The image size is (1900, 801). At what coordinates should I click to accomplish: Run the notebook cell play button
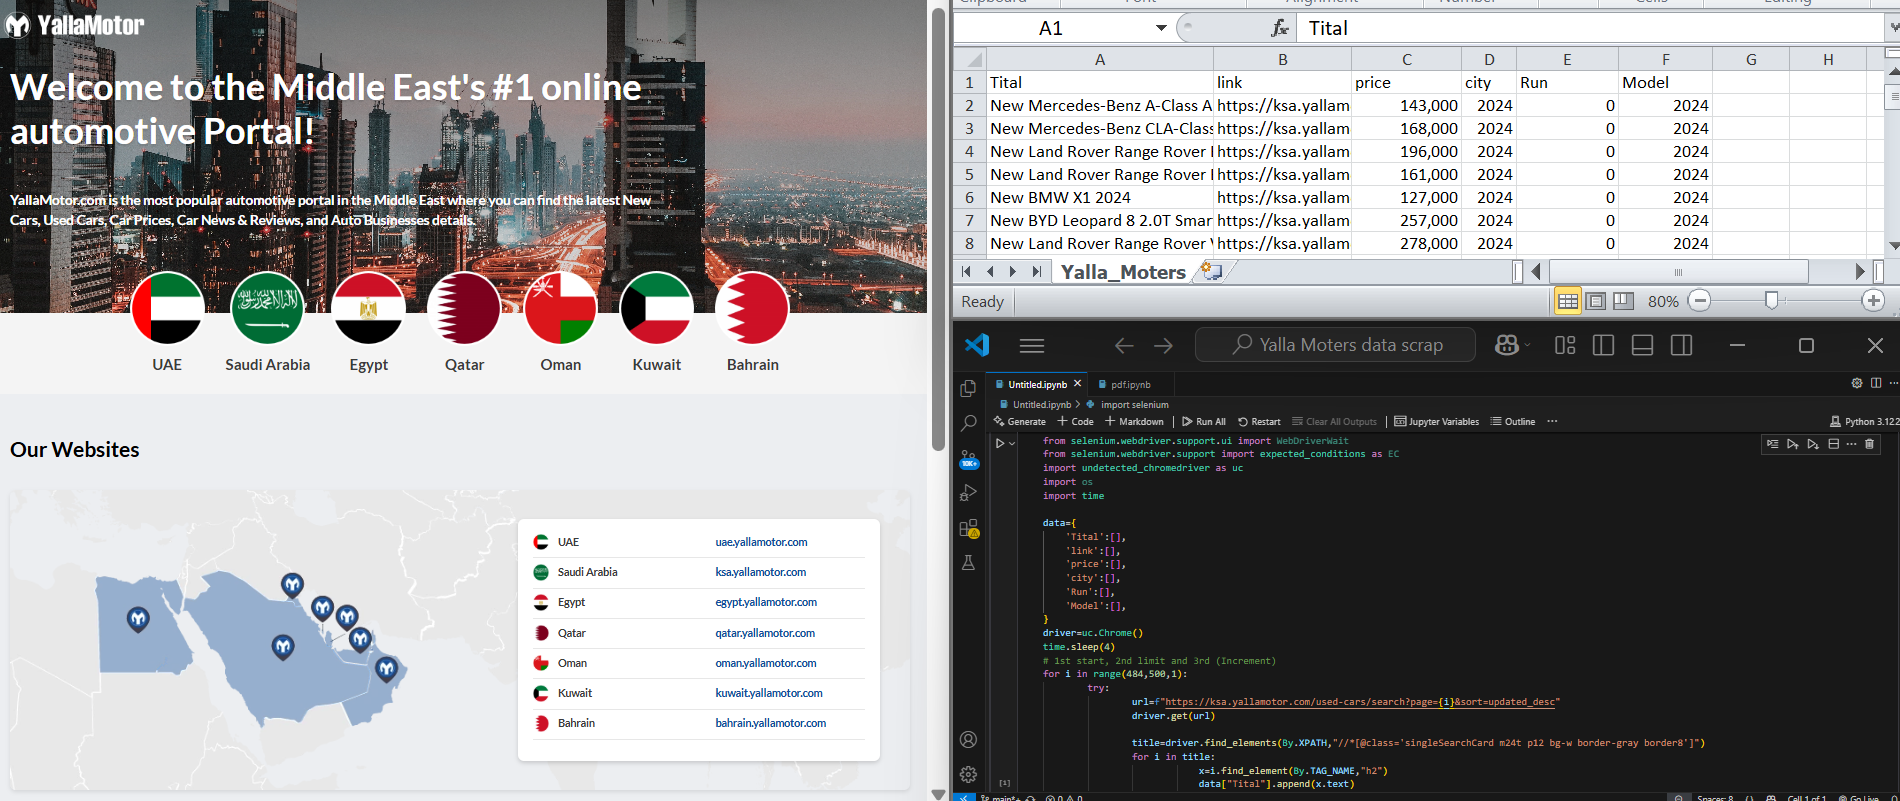click(x=999, y=443)
